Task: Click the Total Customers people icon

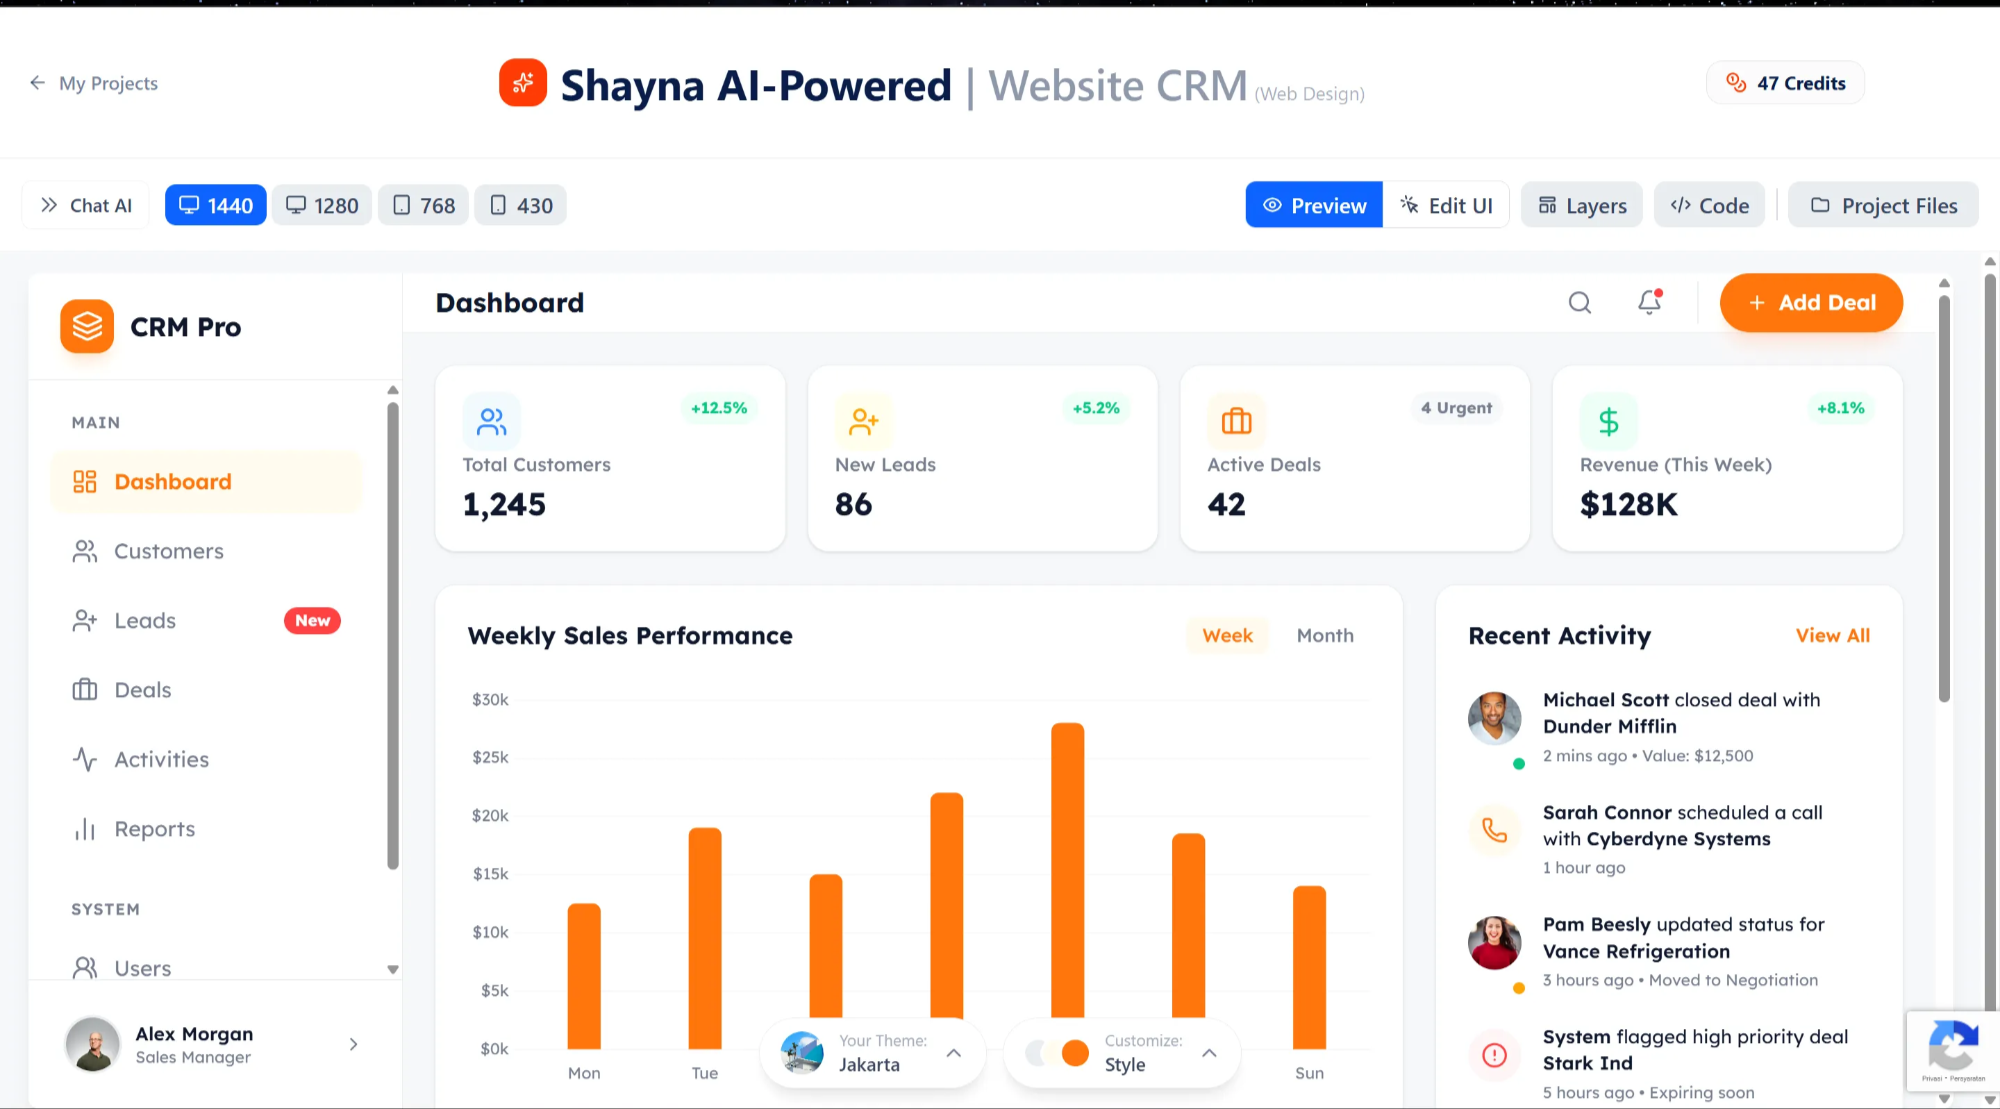Action: click(491, 421)
